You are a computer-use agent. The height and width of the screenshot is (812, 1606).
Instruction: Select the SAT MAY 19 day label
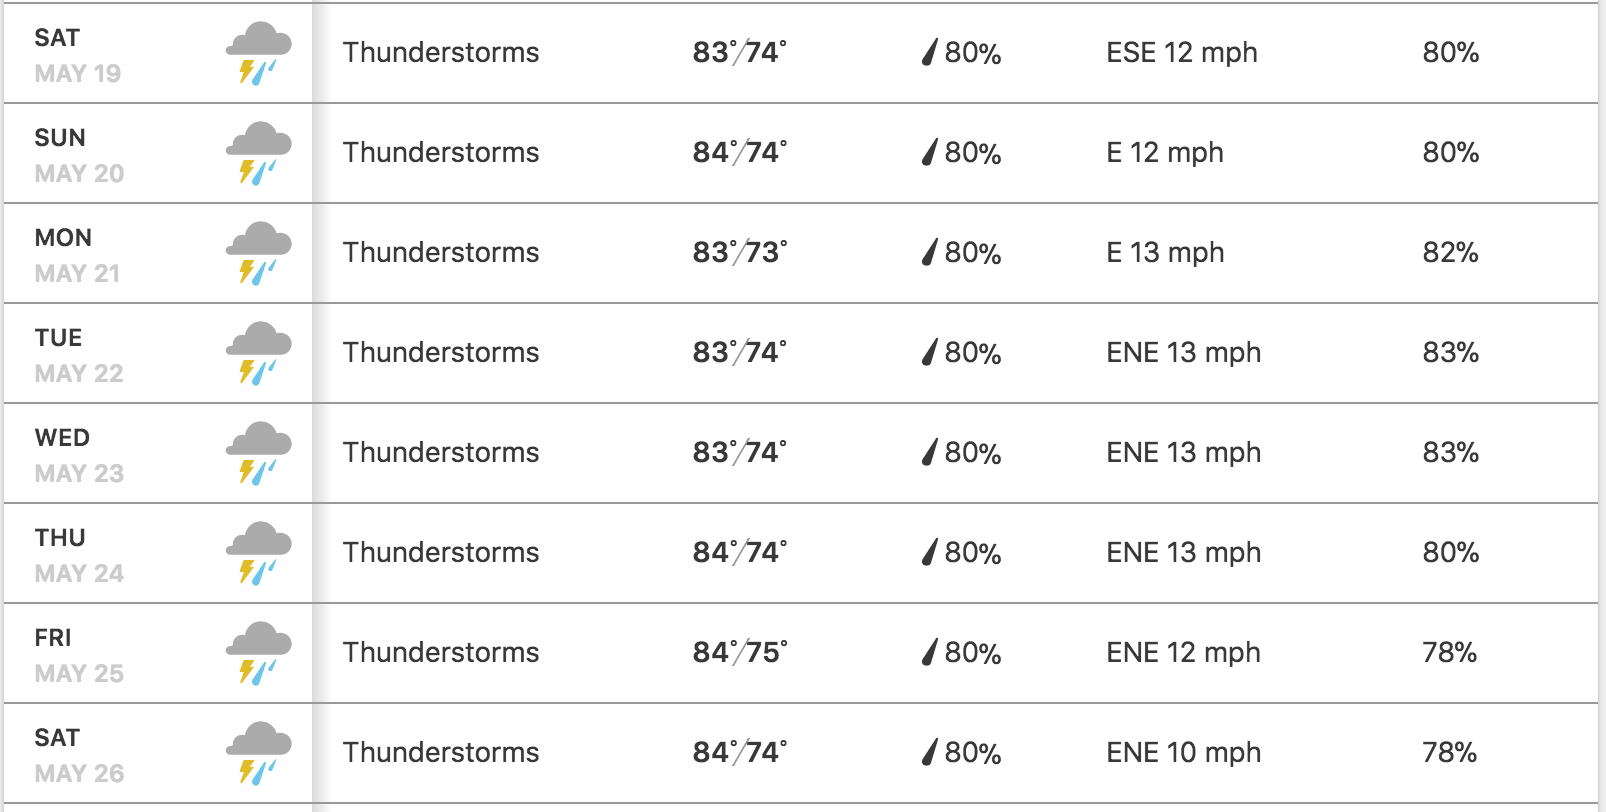(x=77, y=55)
